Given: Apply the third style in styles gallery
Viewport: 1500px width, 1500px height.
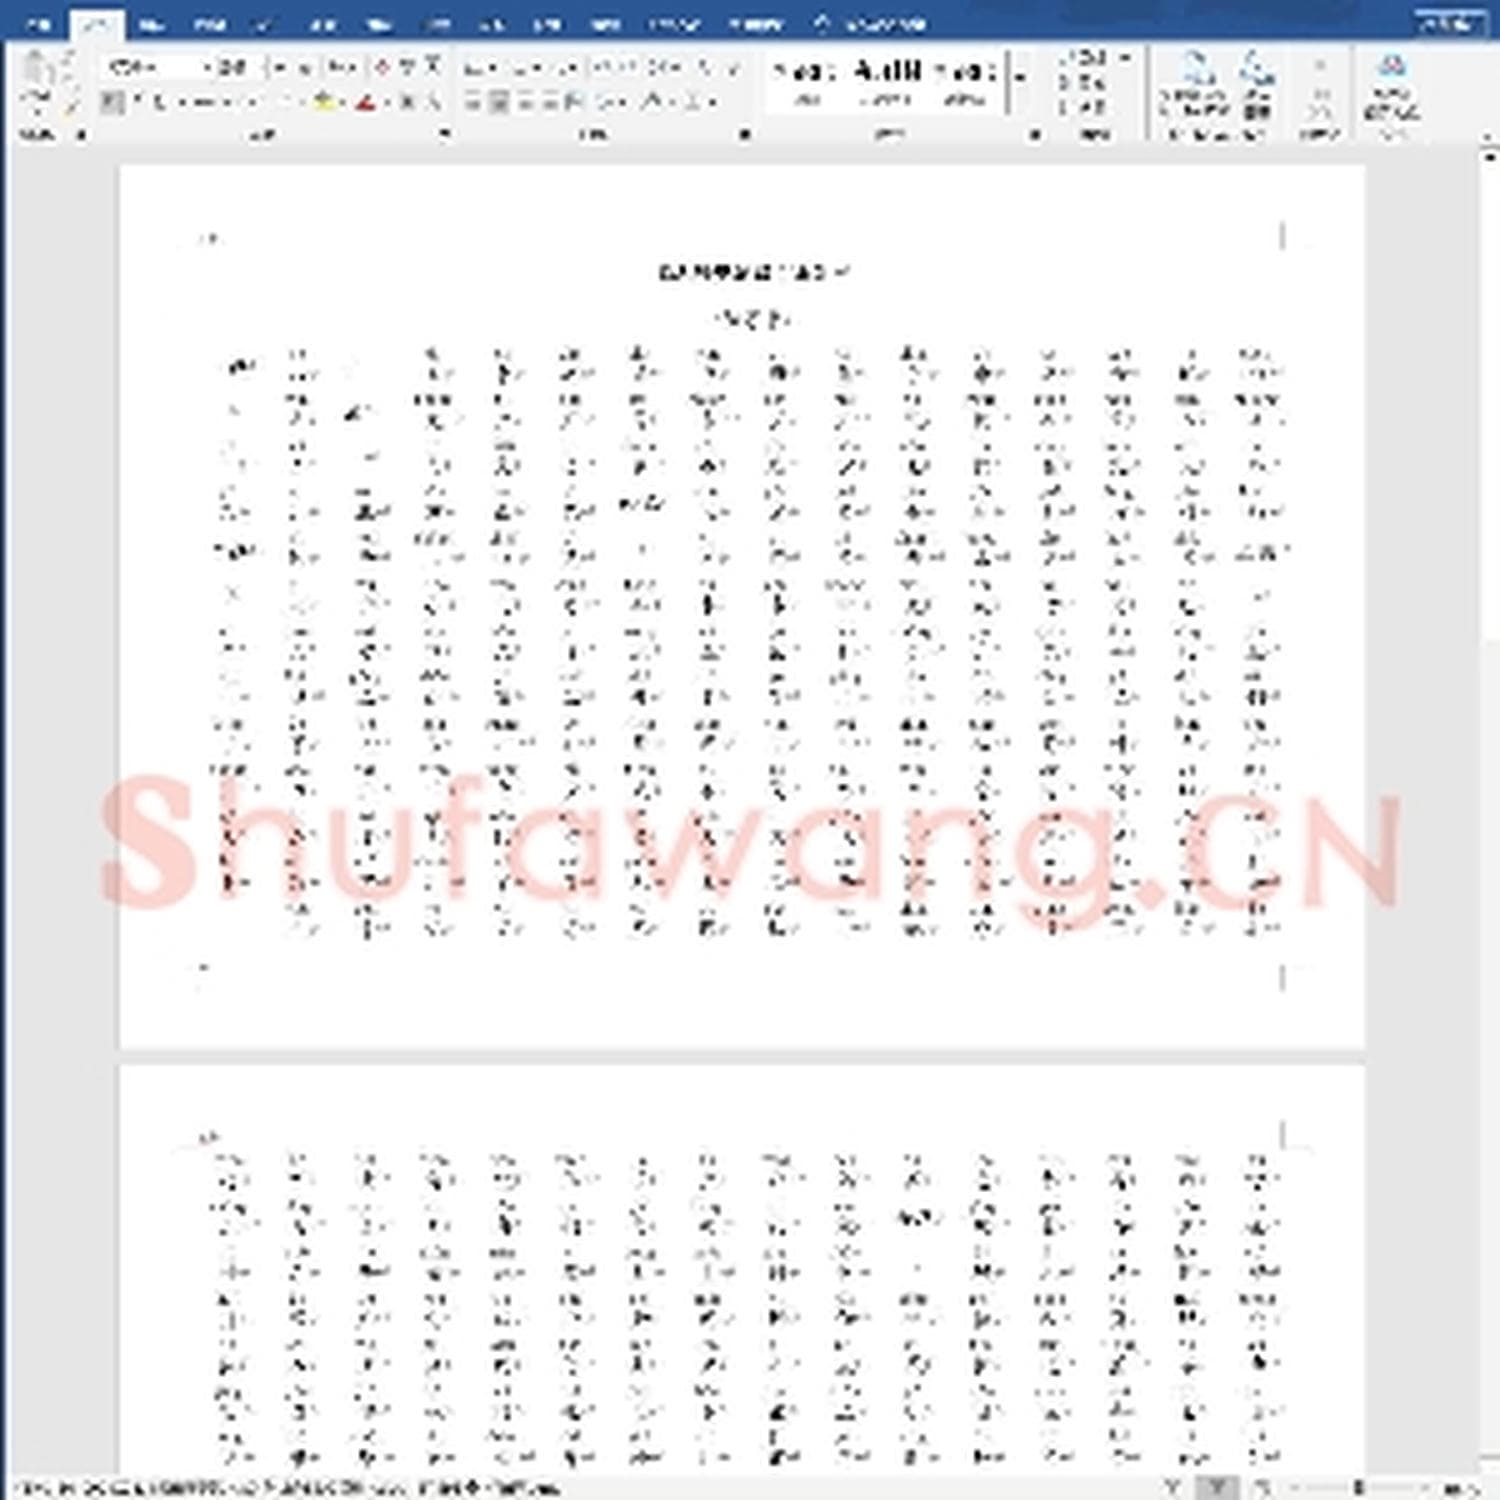Looking at the screenshot, I should [x=965, y=82].
